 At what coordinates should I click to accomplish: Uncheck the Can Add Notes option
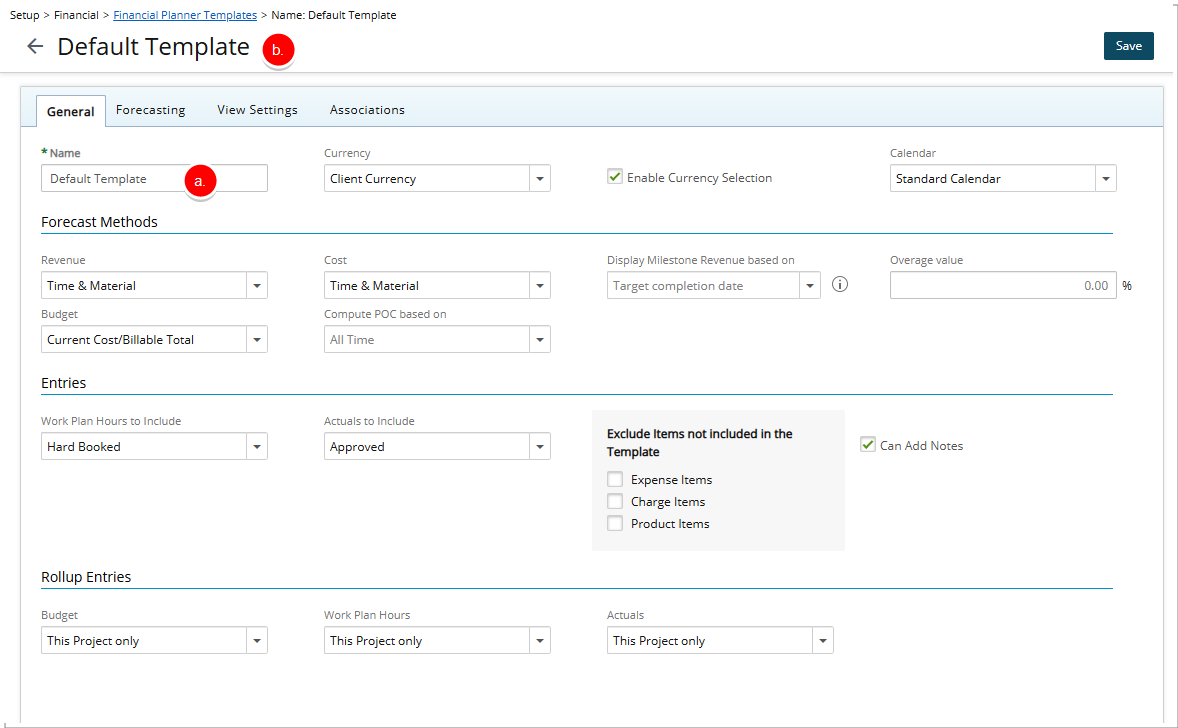(x=867, y=444)
